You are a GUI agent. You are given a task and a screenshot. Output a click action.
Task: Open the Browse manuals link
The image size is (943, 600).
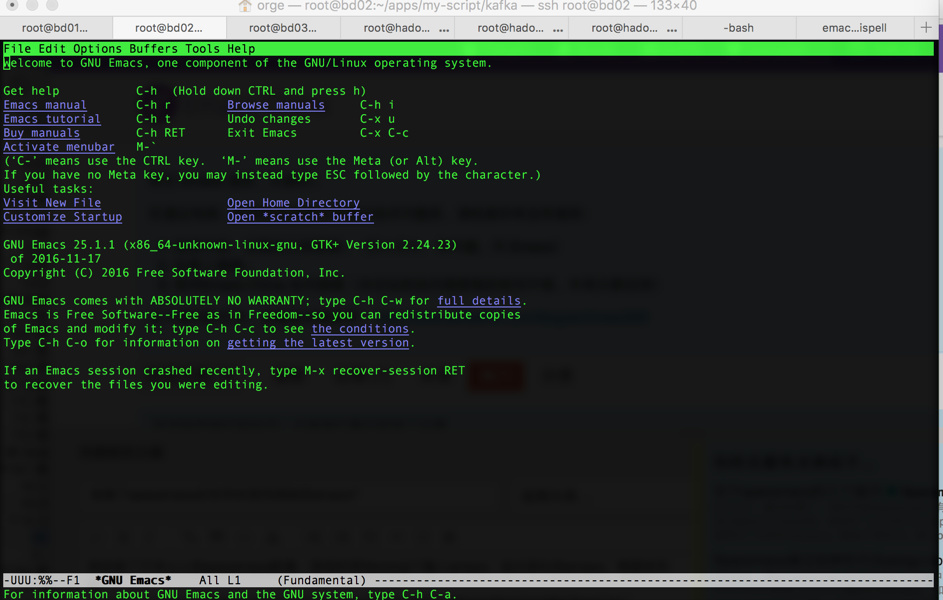point(276,105)
